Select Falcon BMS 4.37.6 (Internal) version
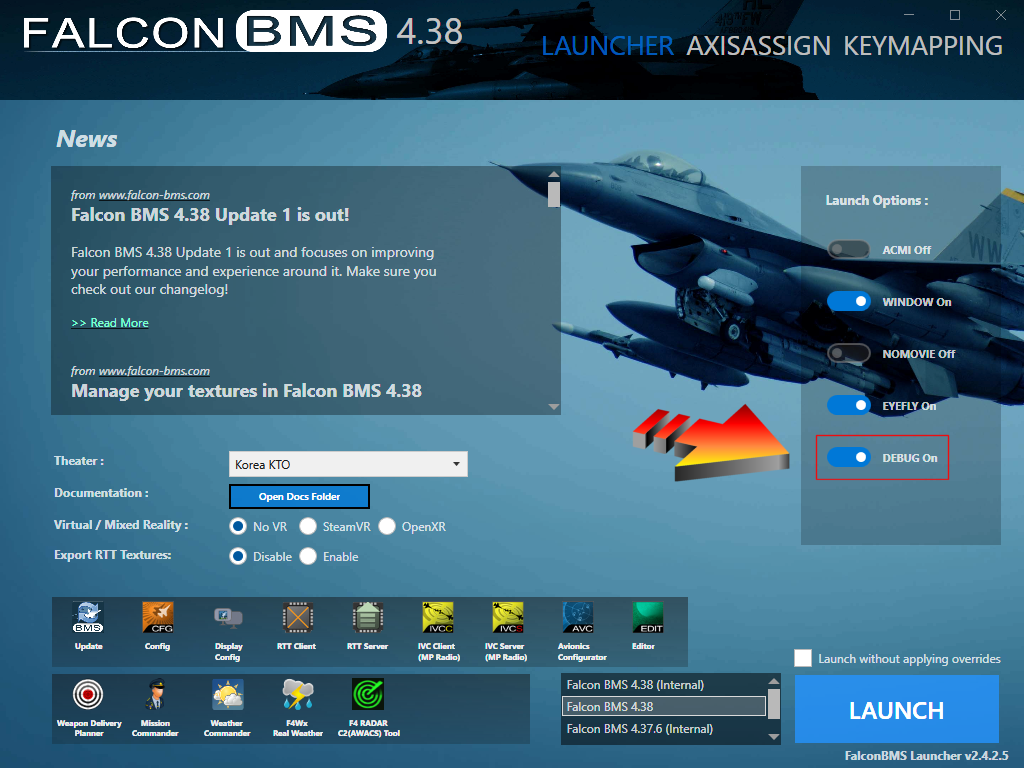Screen dimensions: 1024x768 (640, 729)
